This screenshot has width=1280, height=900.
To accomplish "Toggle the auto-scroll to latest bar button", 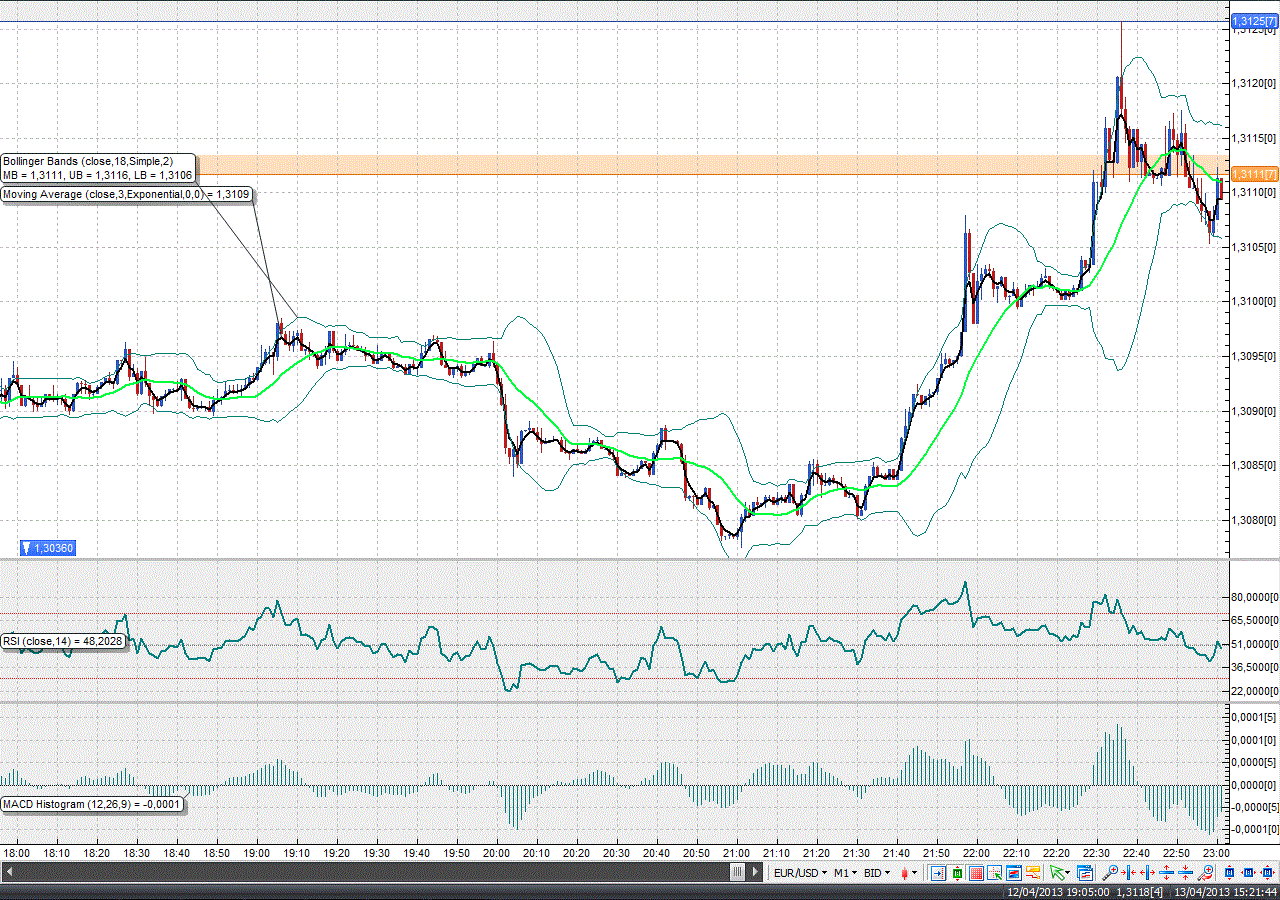I will 938,873.
